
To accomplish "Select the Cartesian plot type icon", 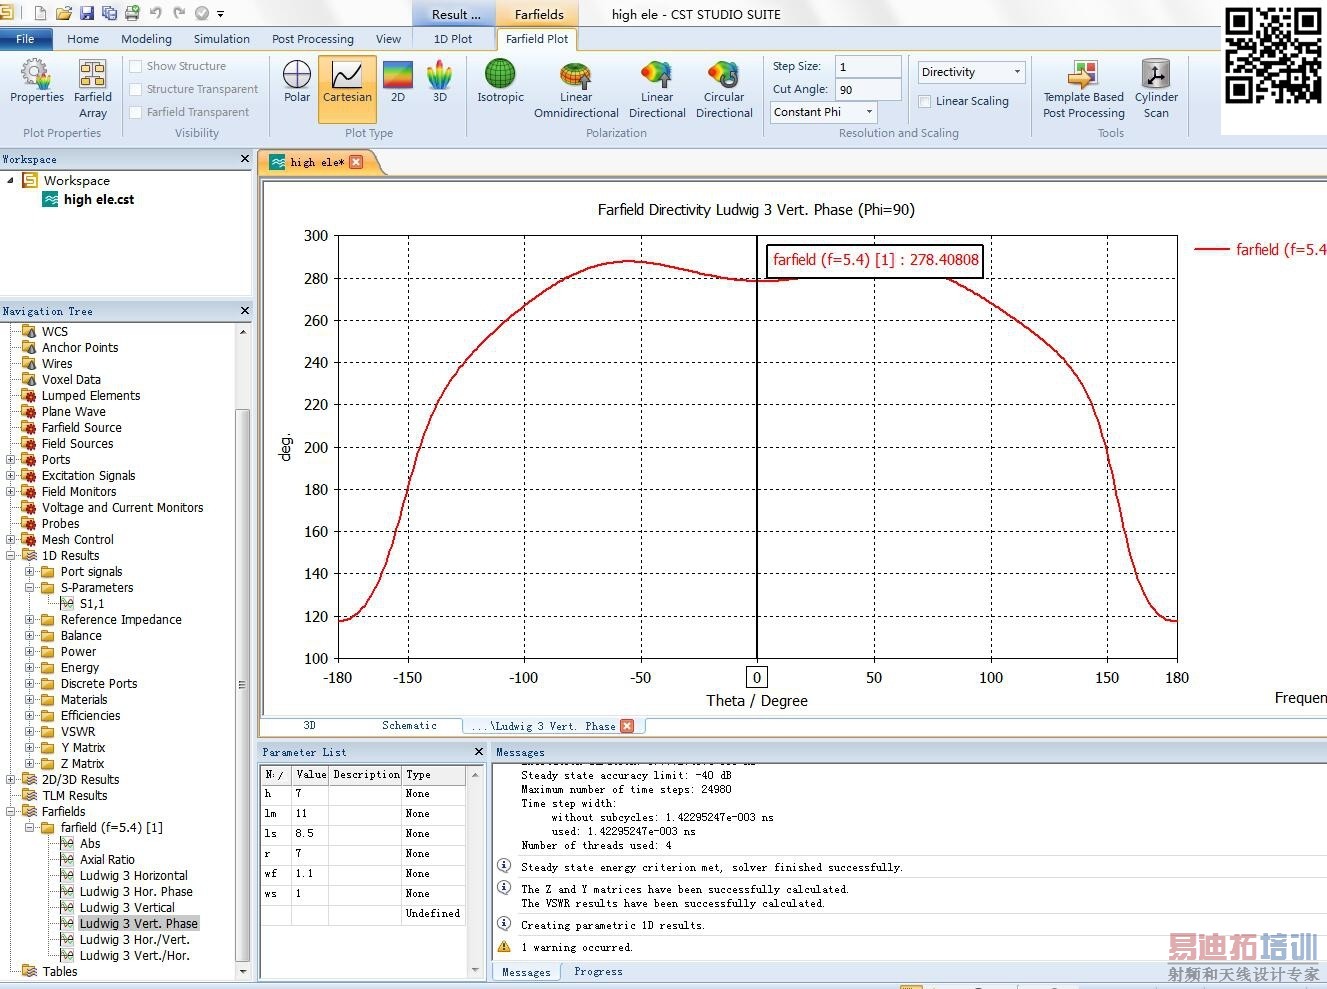I will [x=347, y=82].
